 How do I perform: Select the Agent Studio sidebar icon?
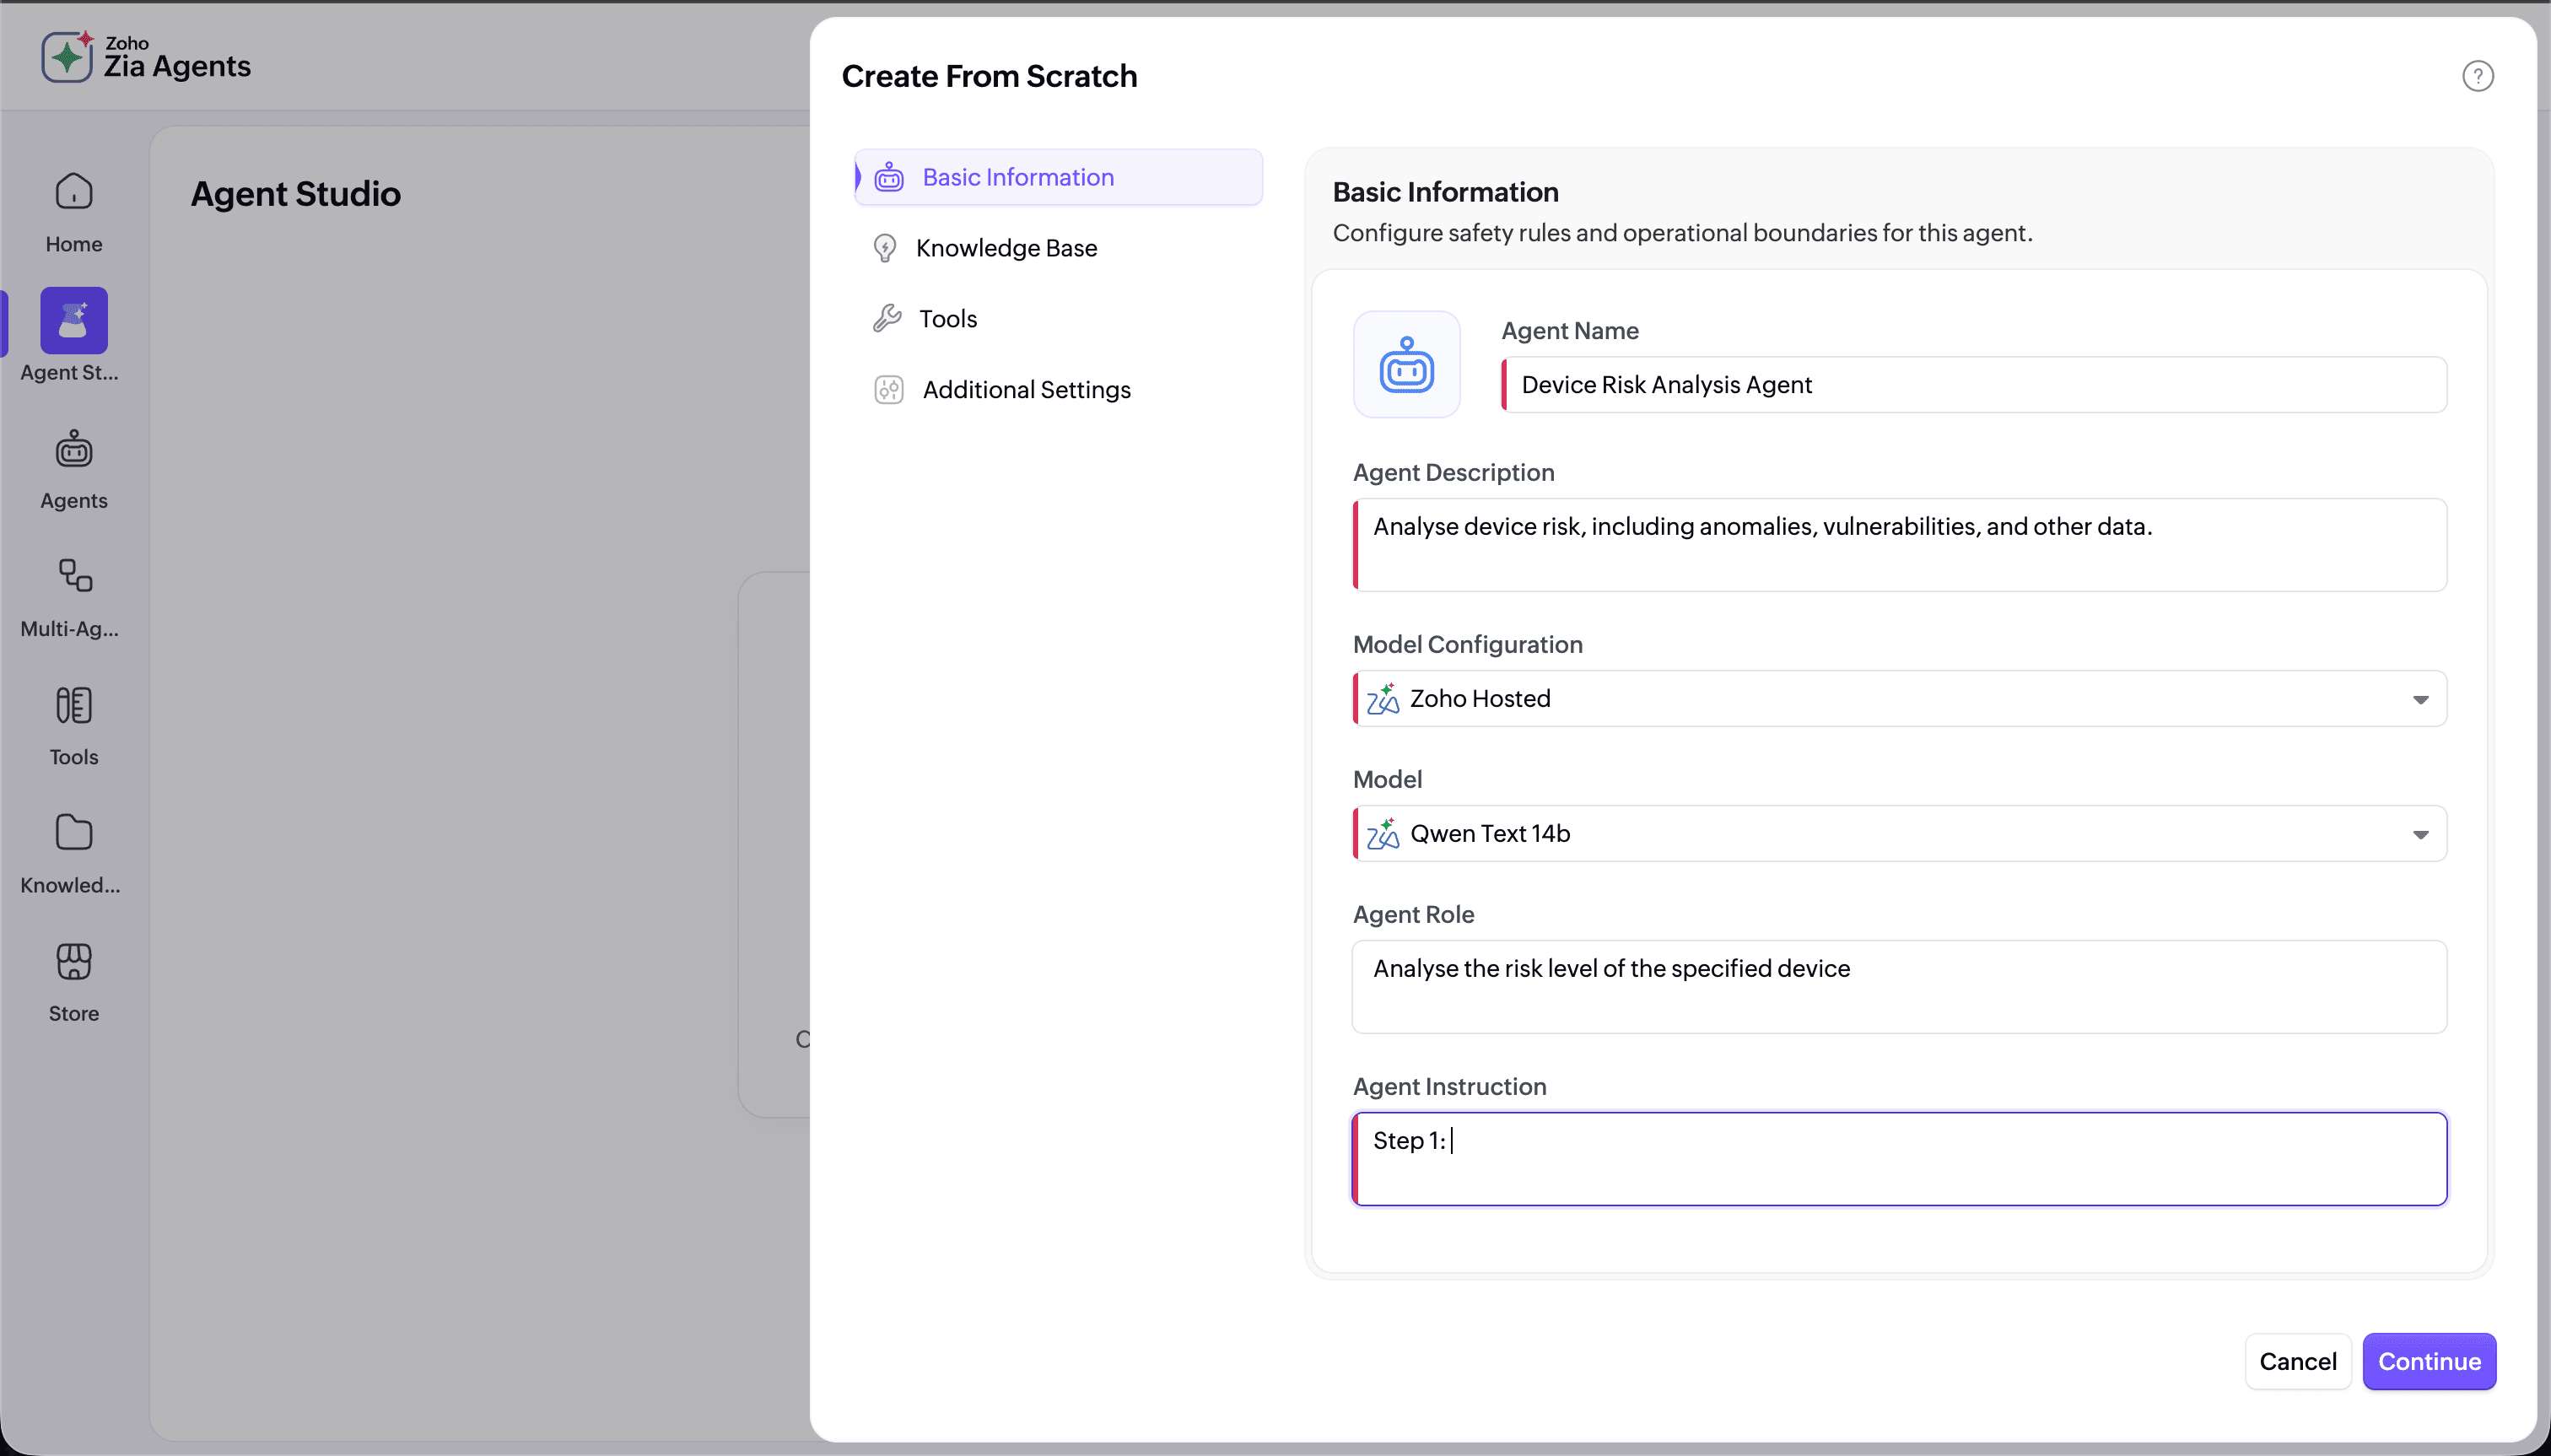(74, 320)
